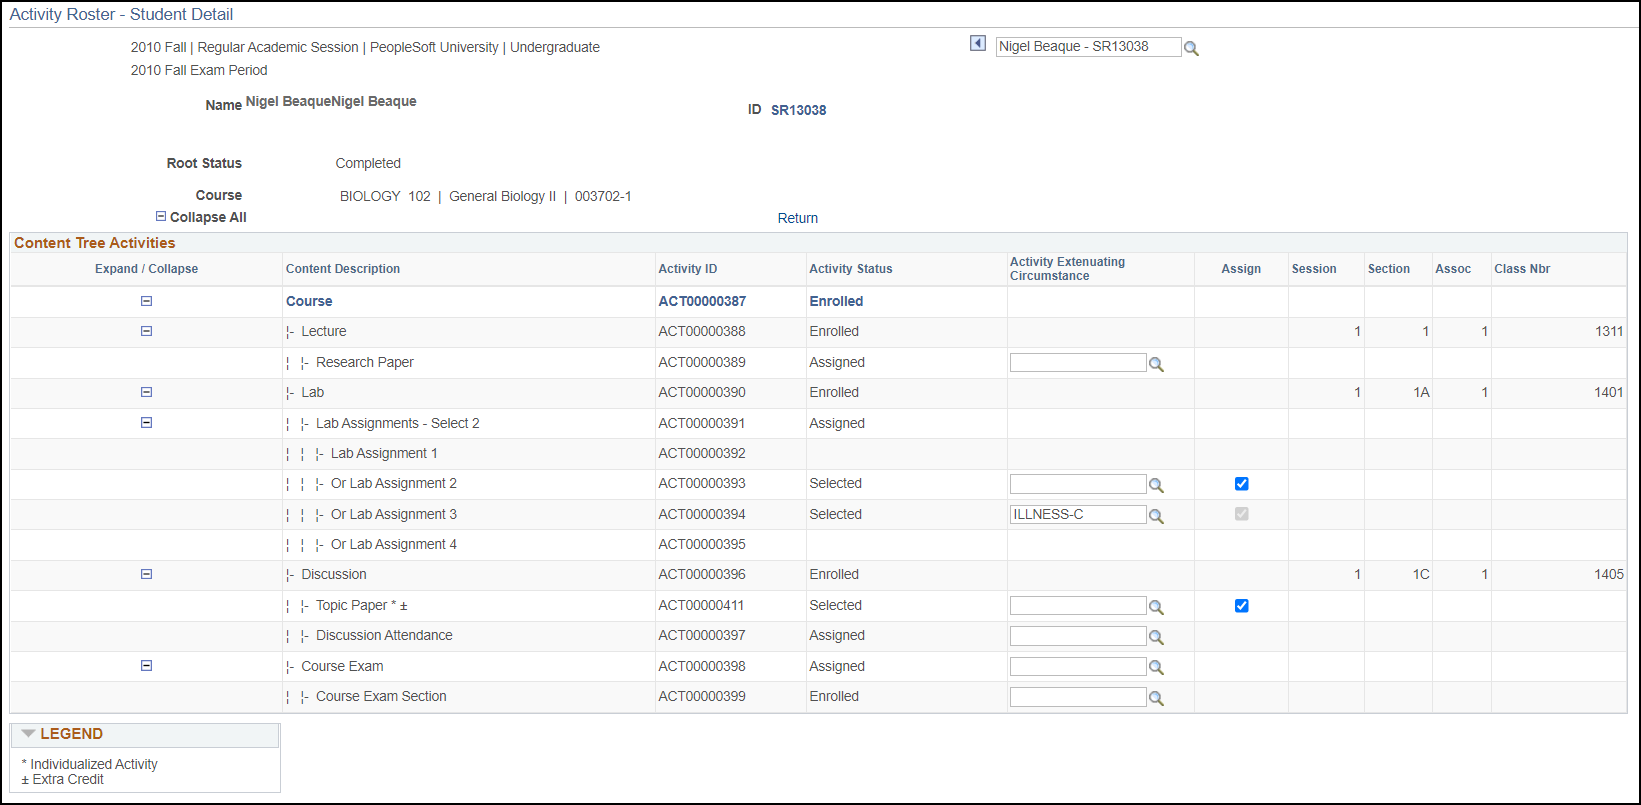Open extenuating circumstance lookup for Topic Paper
Image resolution: width=1641 pixels, height=805 pixels.
pos(1156,607)
